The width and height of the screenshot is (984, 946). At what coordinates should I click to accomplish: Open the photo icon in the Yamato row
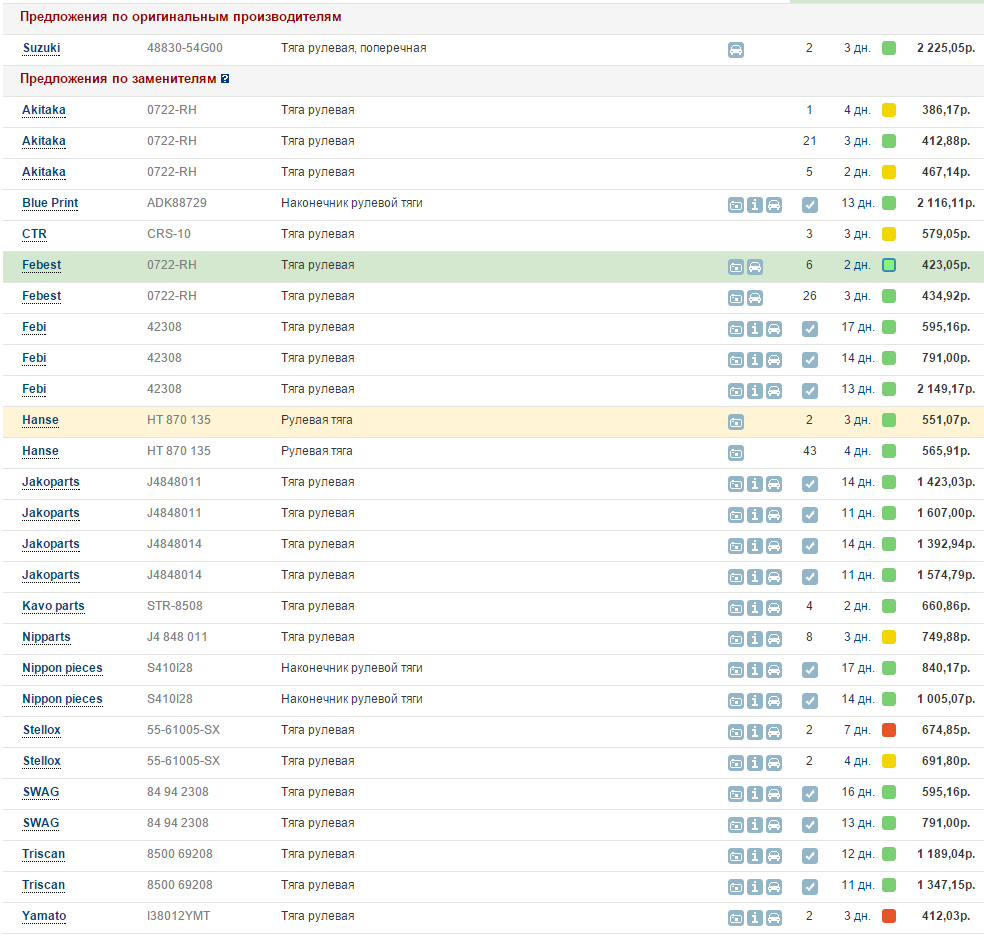click(735, 917)
